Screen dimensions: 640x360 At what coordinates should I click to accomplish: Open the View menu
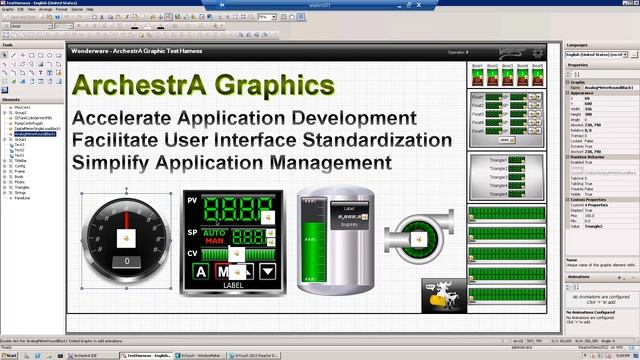[31, 9]
